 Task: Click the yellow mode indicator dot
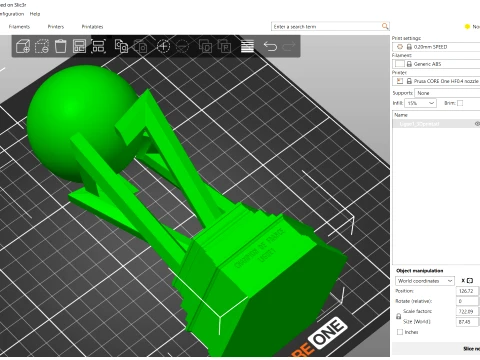(x=467, y=26)
